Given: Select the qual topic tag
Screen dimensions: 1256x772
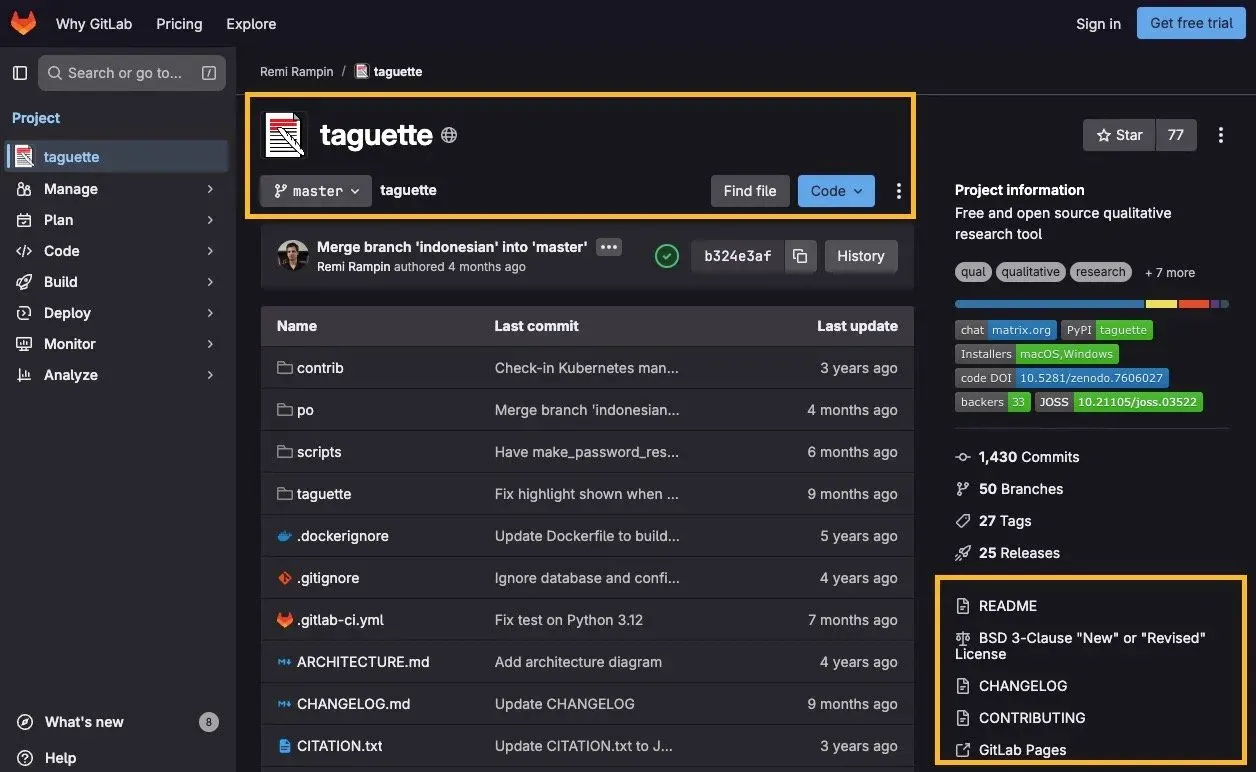Looking at the screenshot, I should (x=973, y=272).
